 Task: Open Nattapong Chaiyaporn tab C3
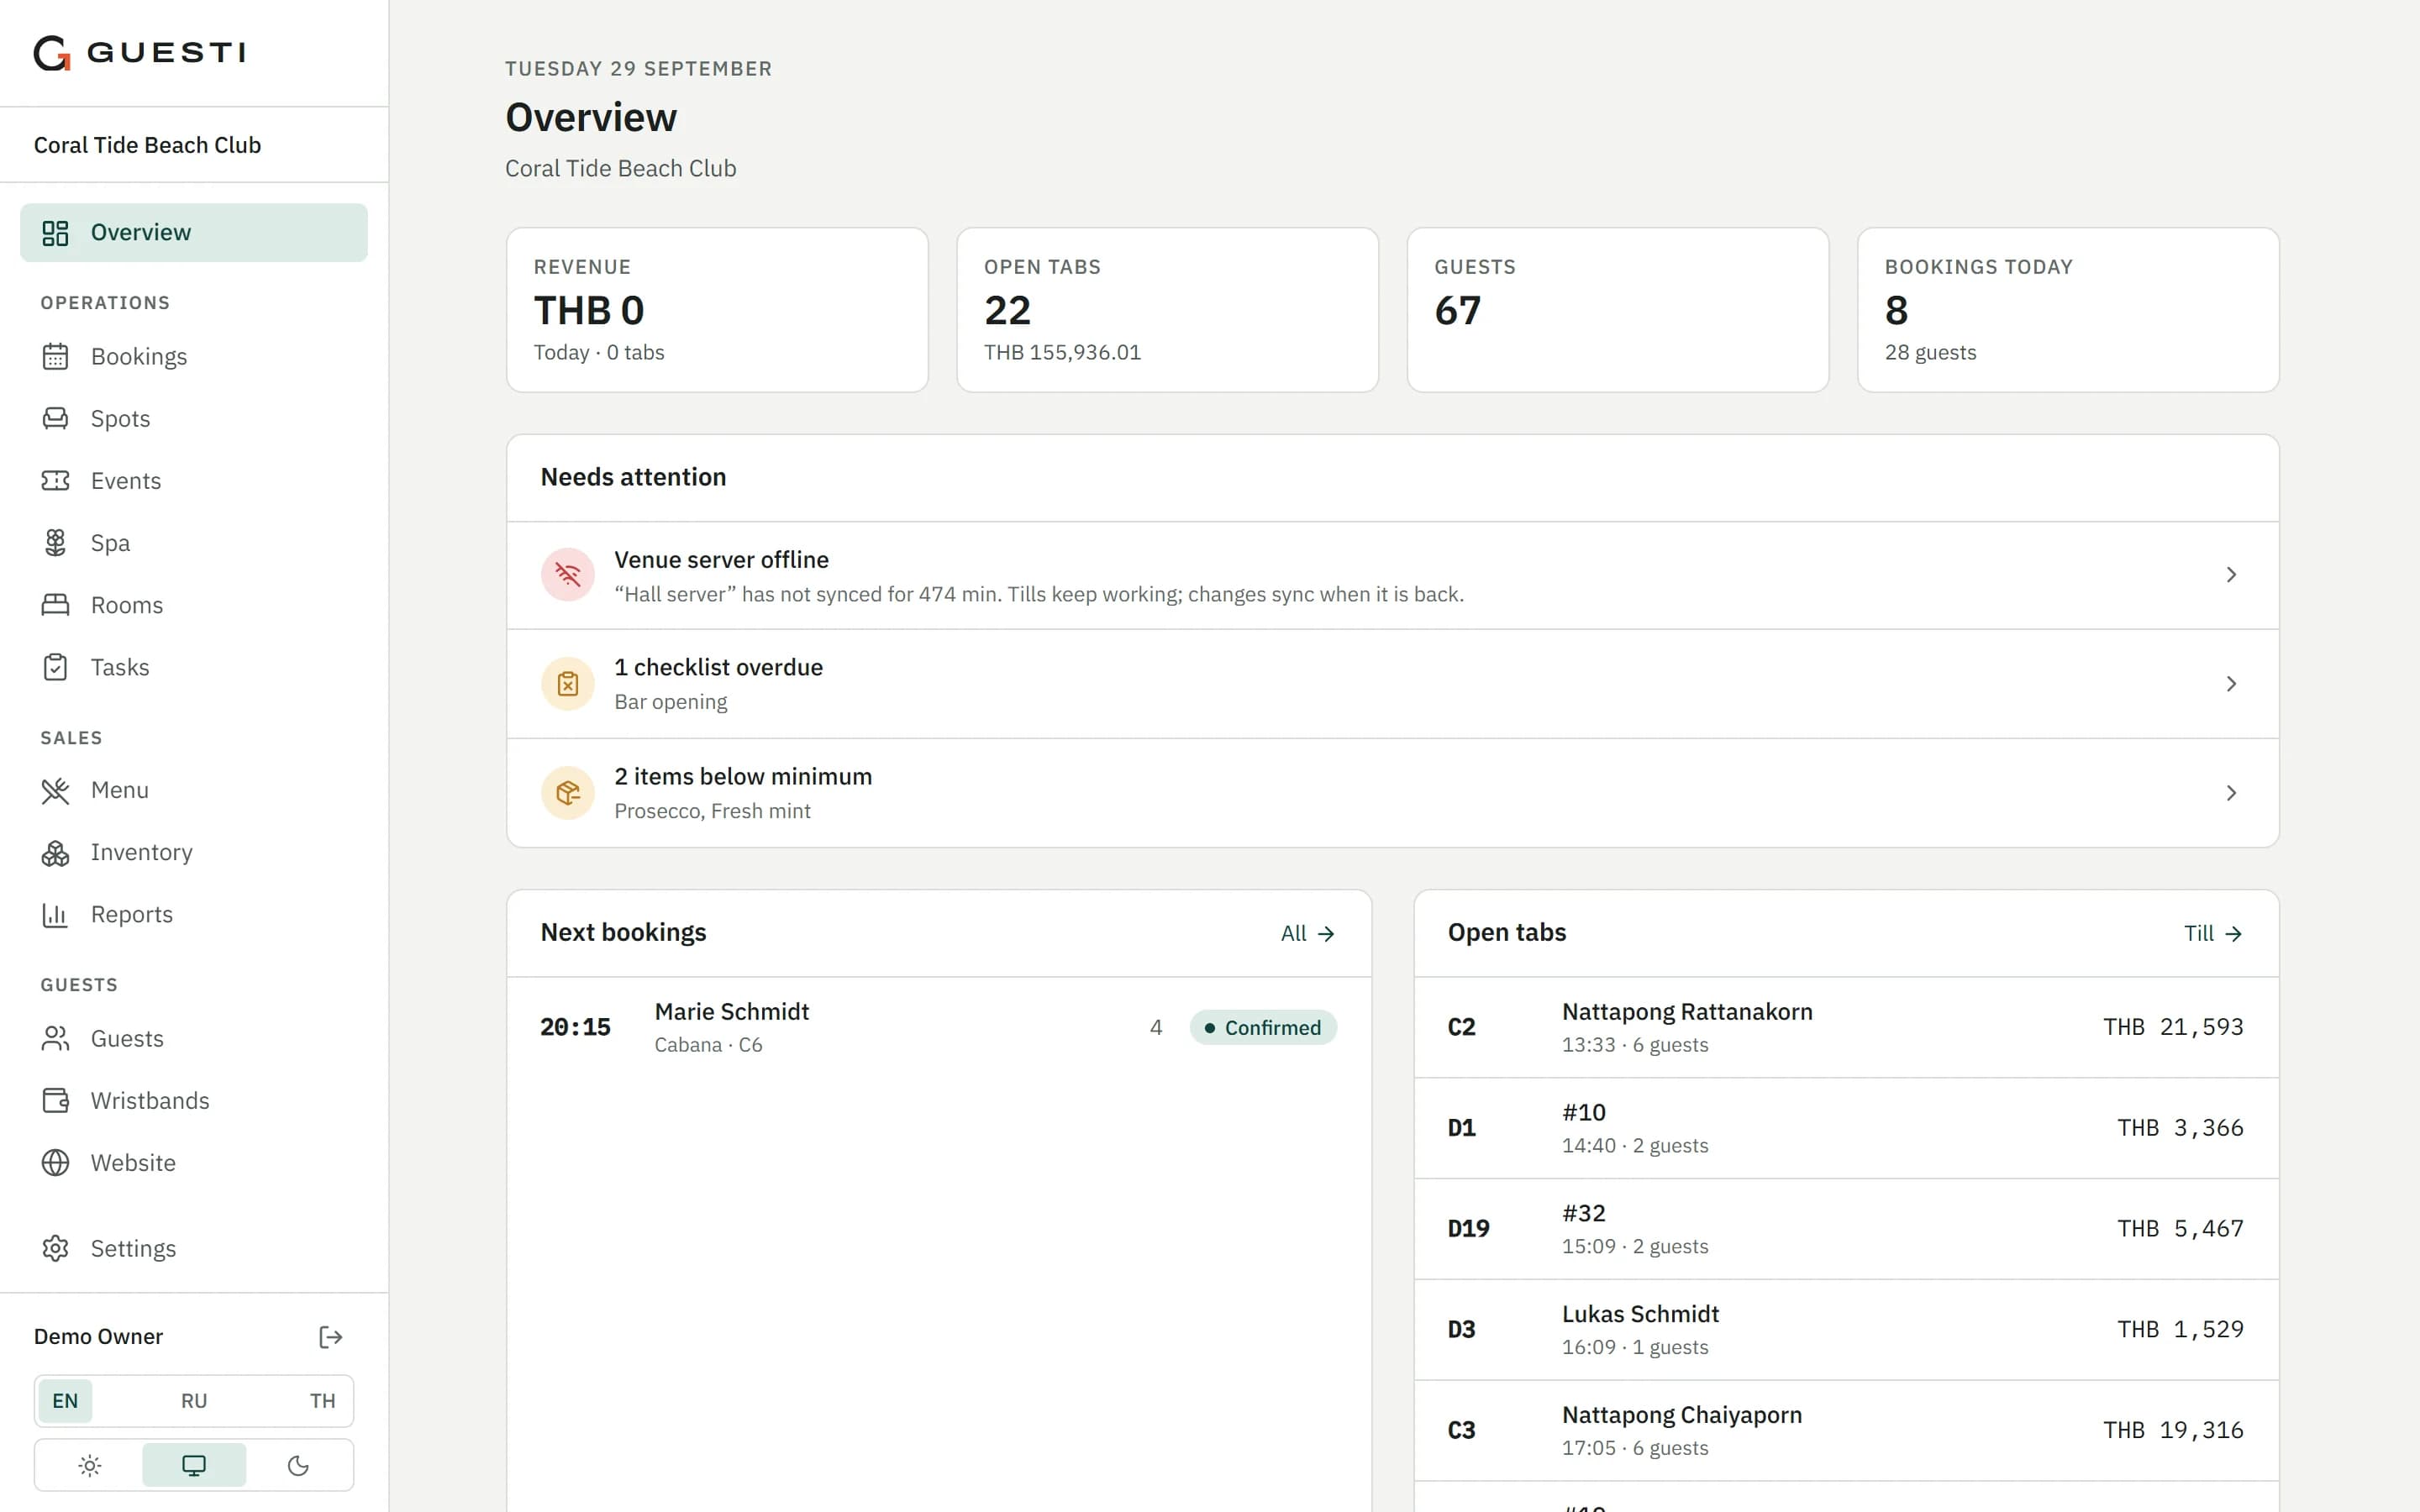[1846, 1431]
